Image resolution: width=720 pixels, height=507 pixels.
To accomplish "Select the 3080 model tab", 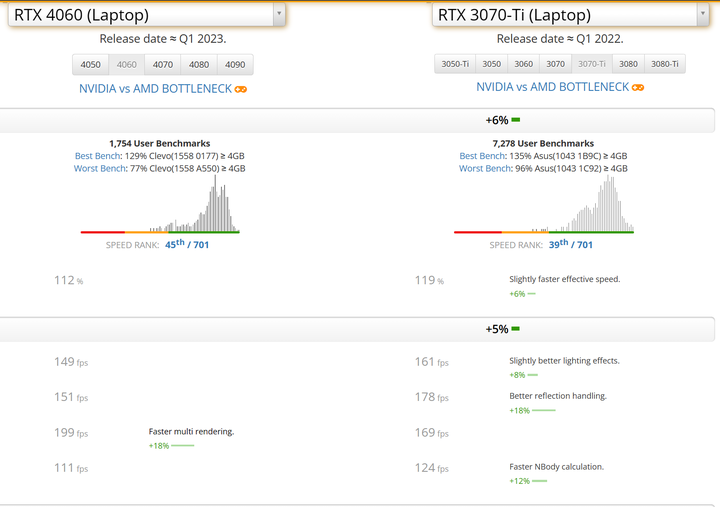I will [x=628, y=64].
